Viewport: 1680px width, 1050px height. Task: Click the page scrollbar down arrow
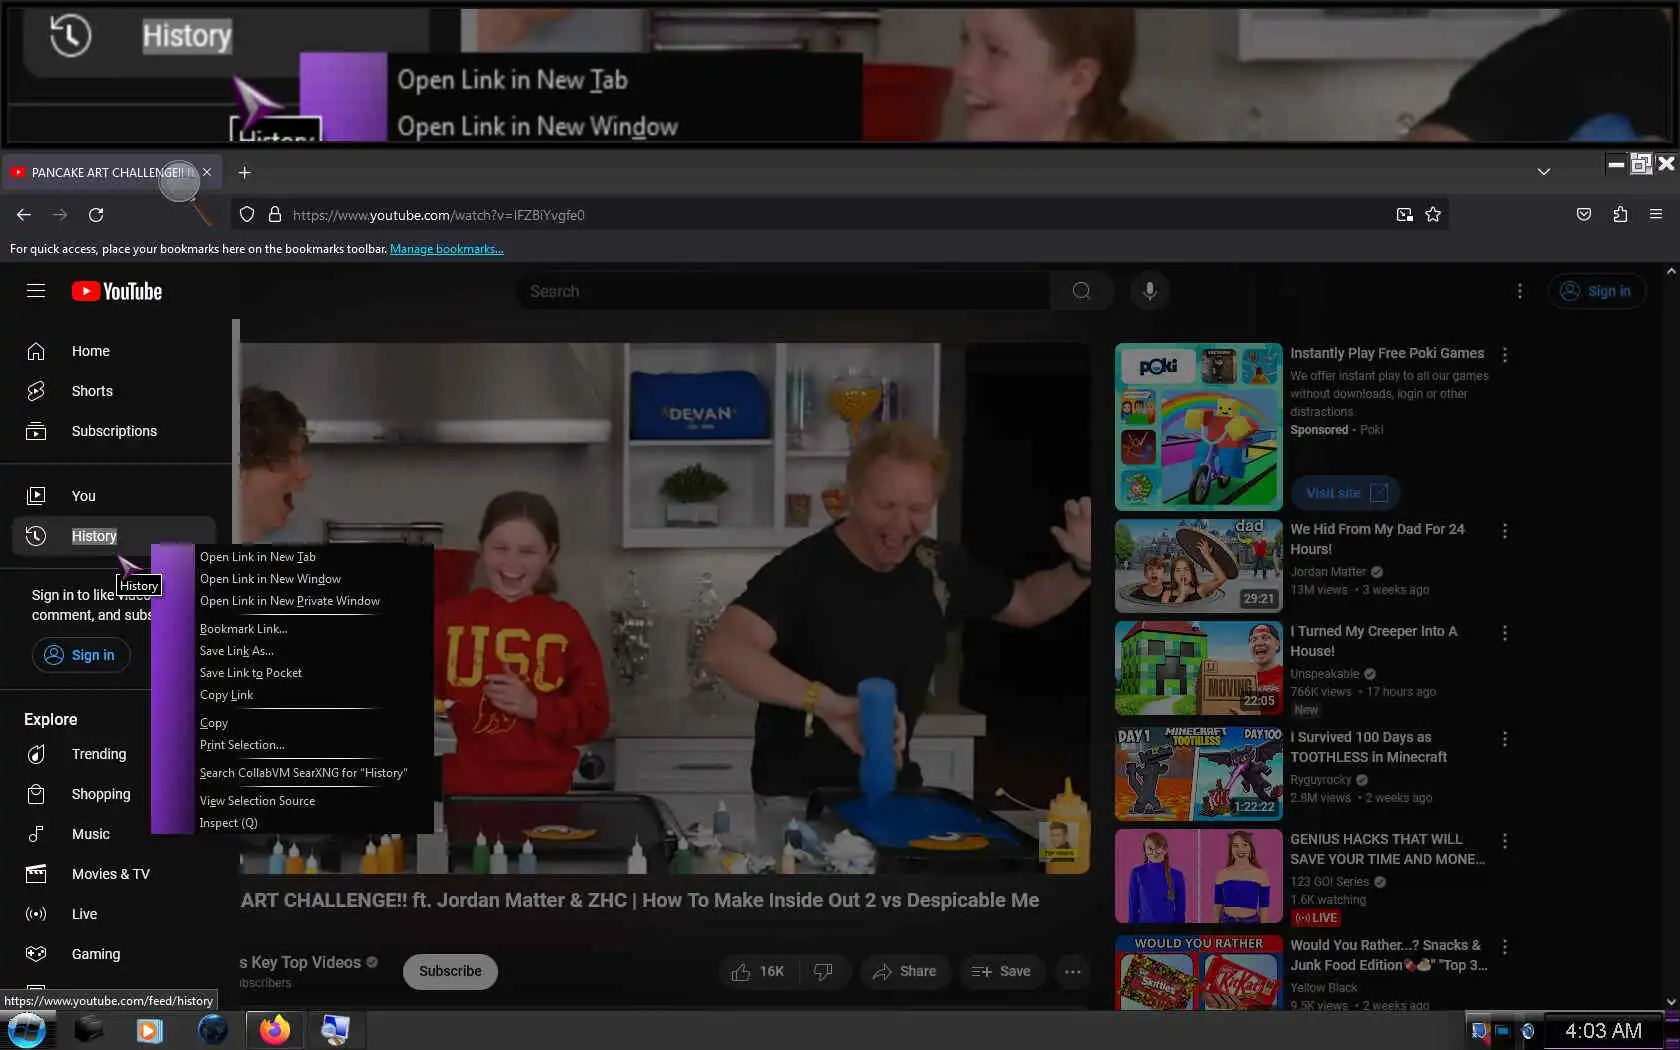tap(1671, 1001)
